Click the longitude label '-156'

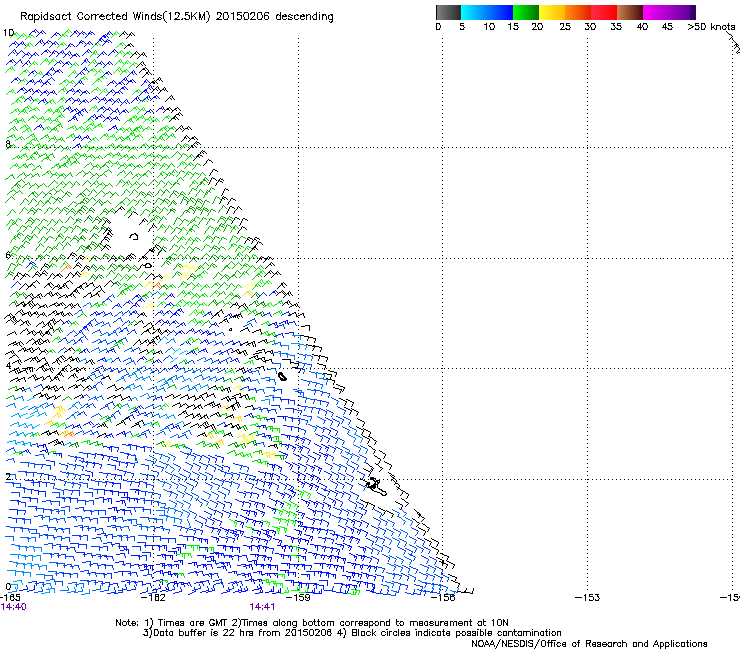(x=443, y=598)
